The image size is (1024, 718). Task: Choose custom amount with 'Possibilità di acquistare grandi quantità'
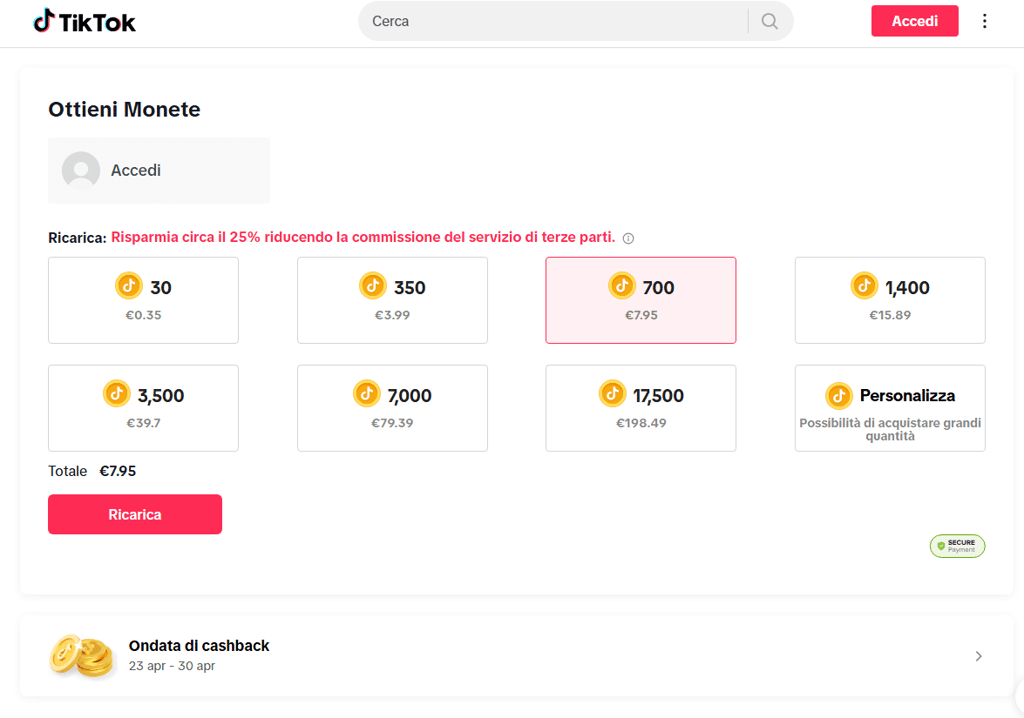[889, 408]
